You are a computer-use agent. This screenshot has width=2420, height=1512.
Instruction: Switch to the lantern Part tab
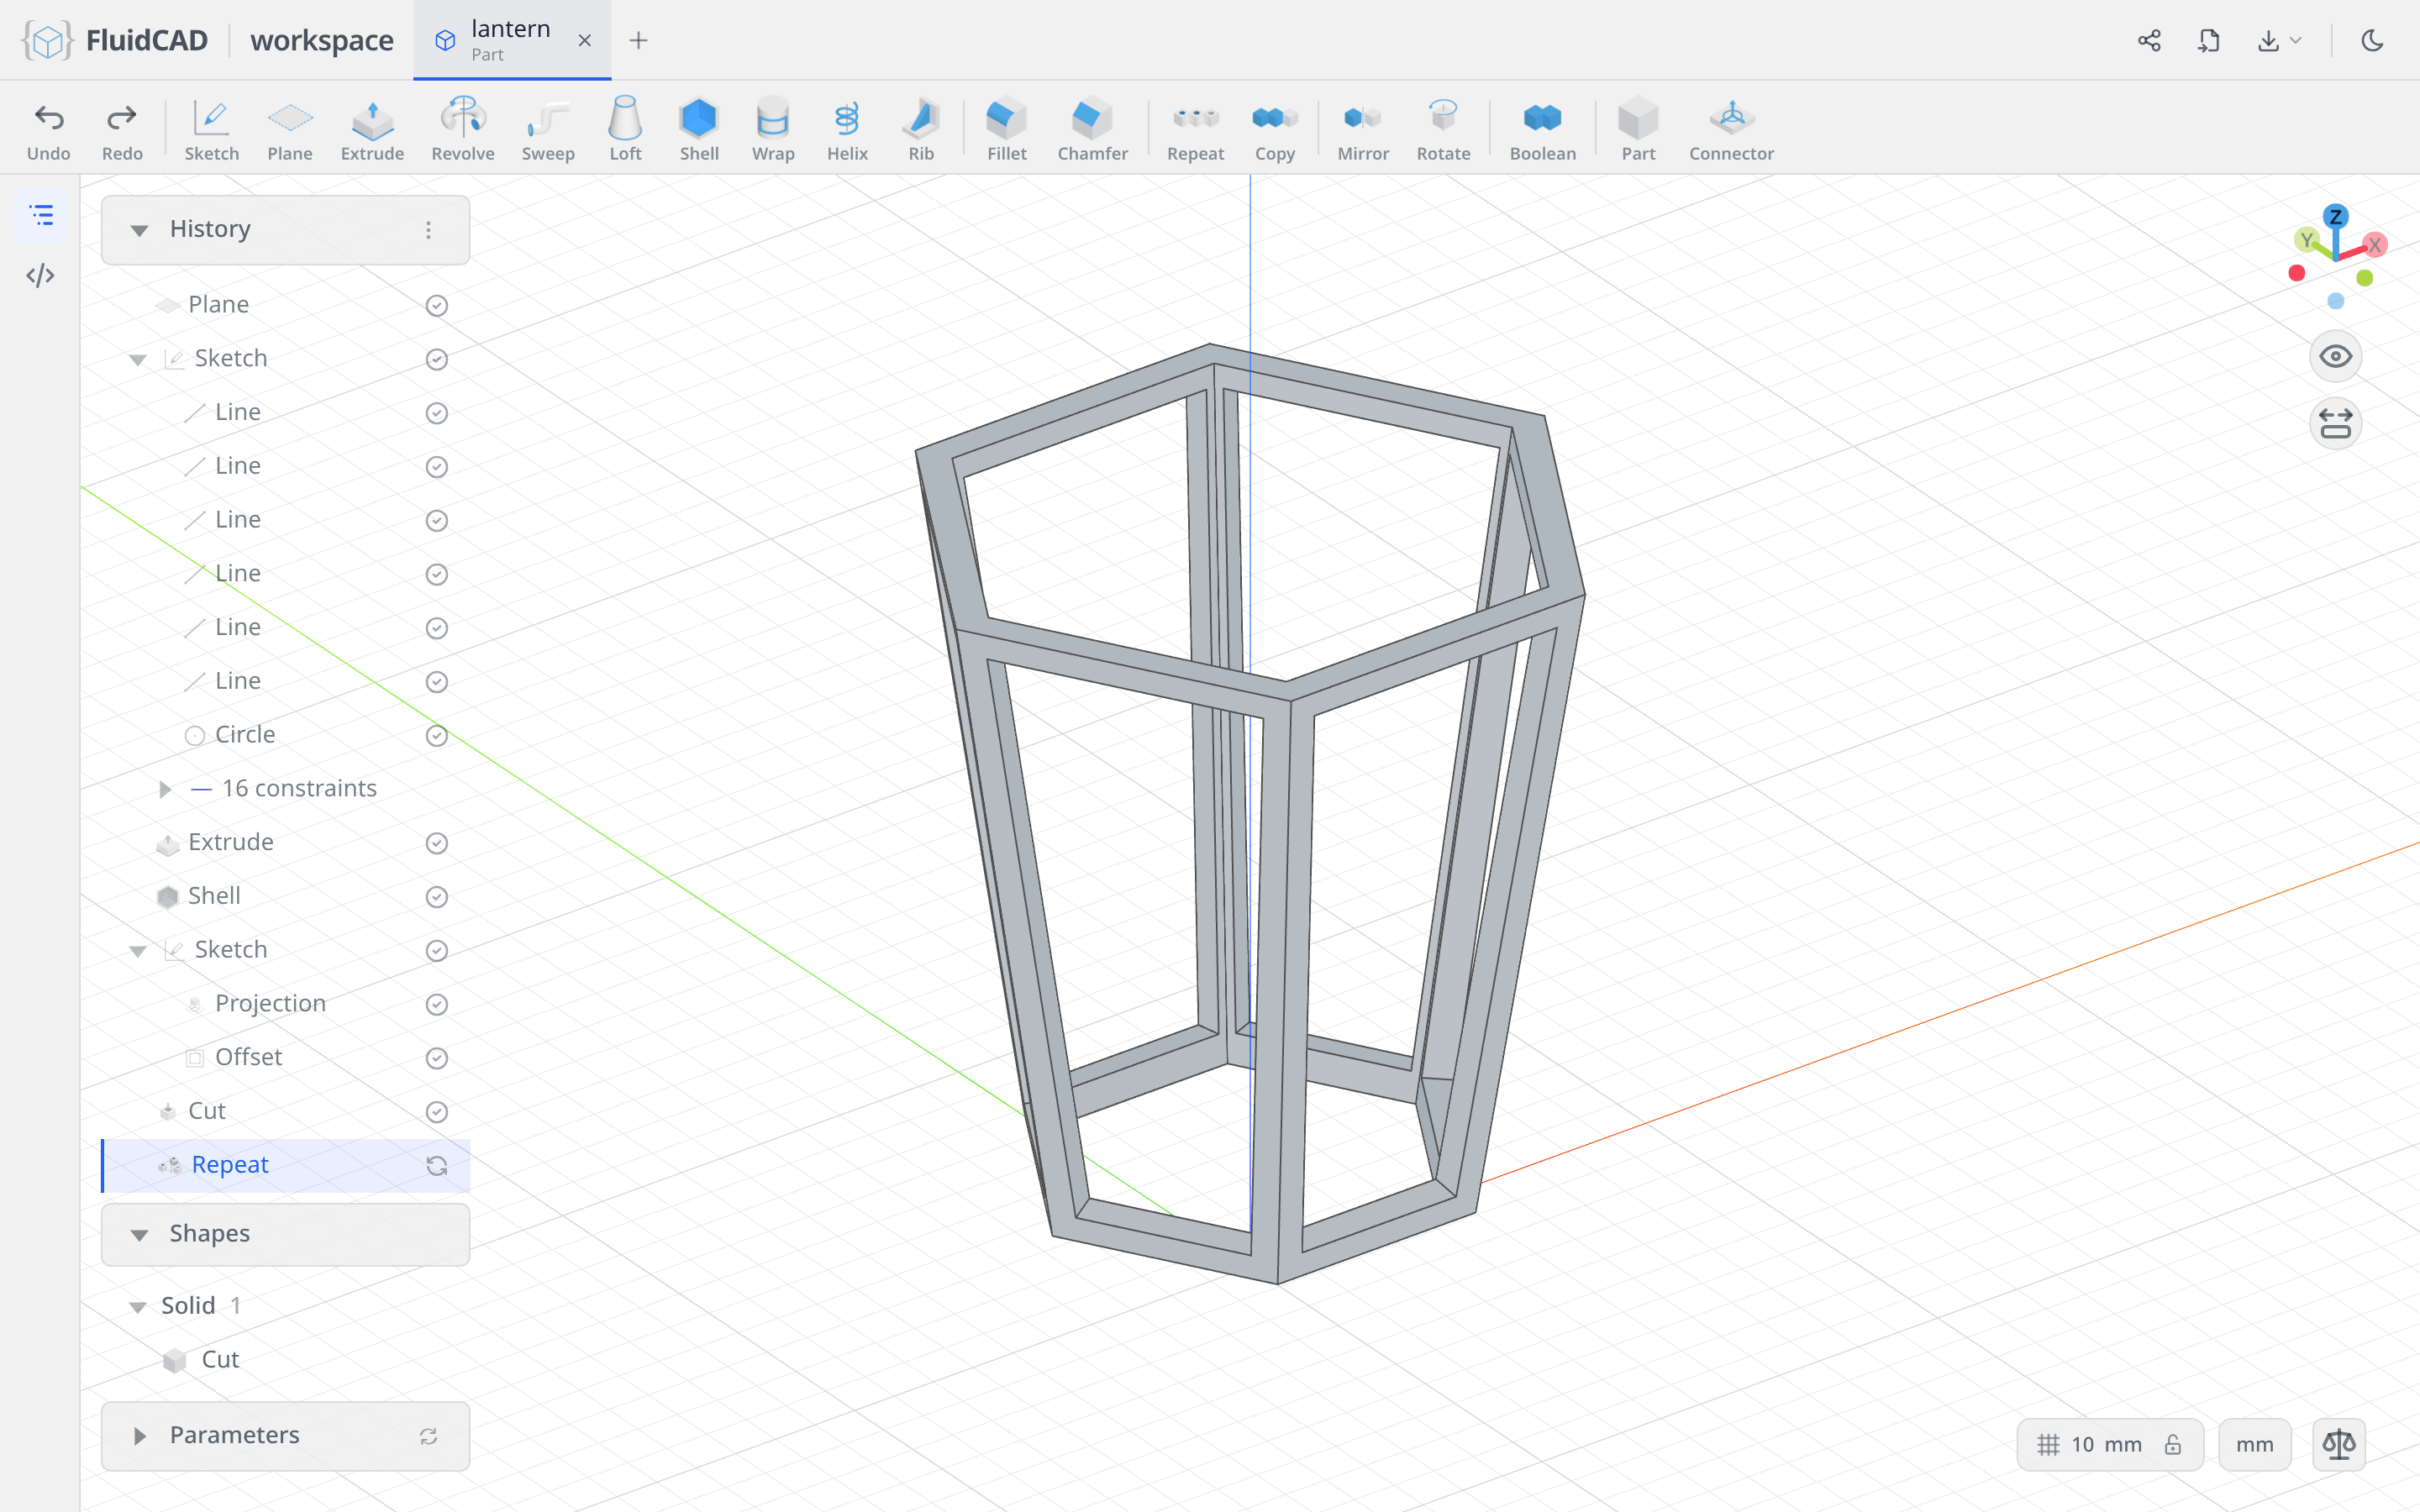pyautogui.click(x=511, y=40)
